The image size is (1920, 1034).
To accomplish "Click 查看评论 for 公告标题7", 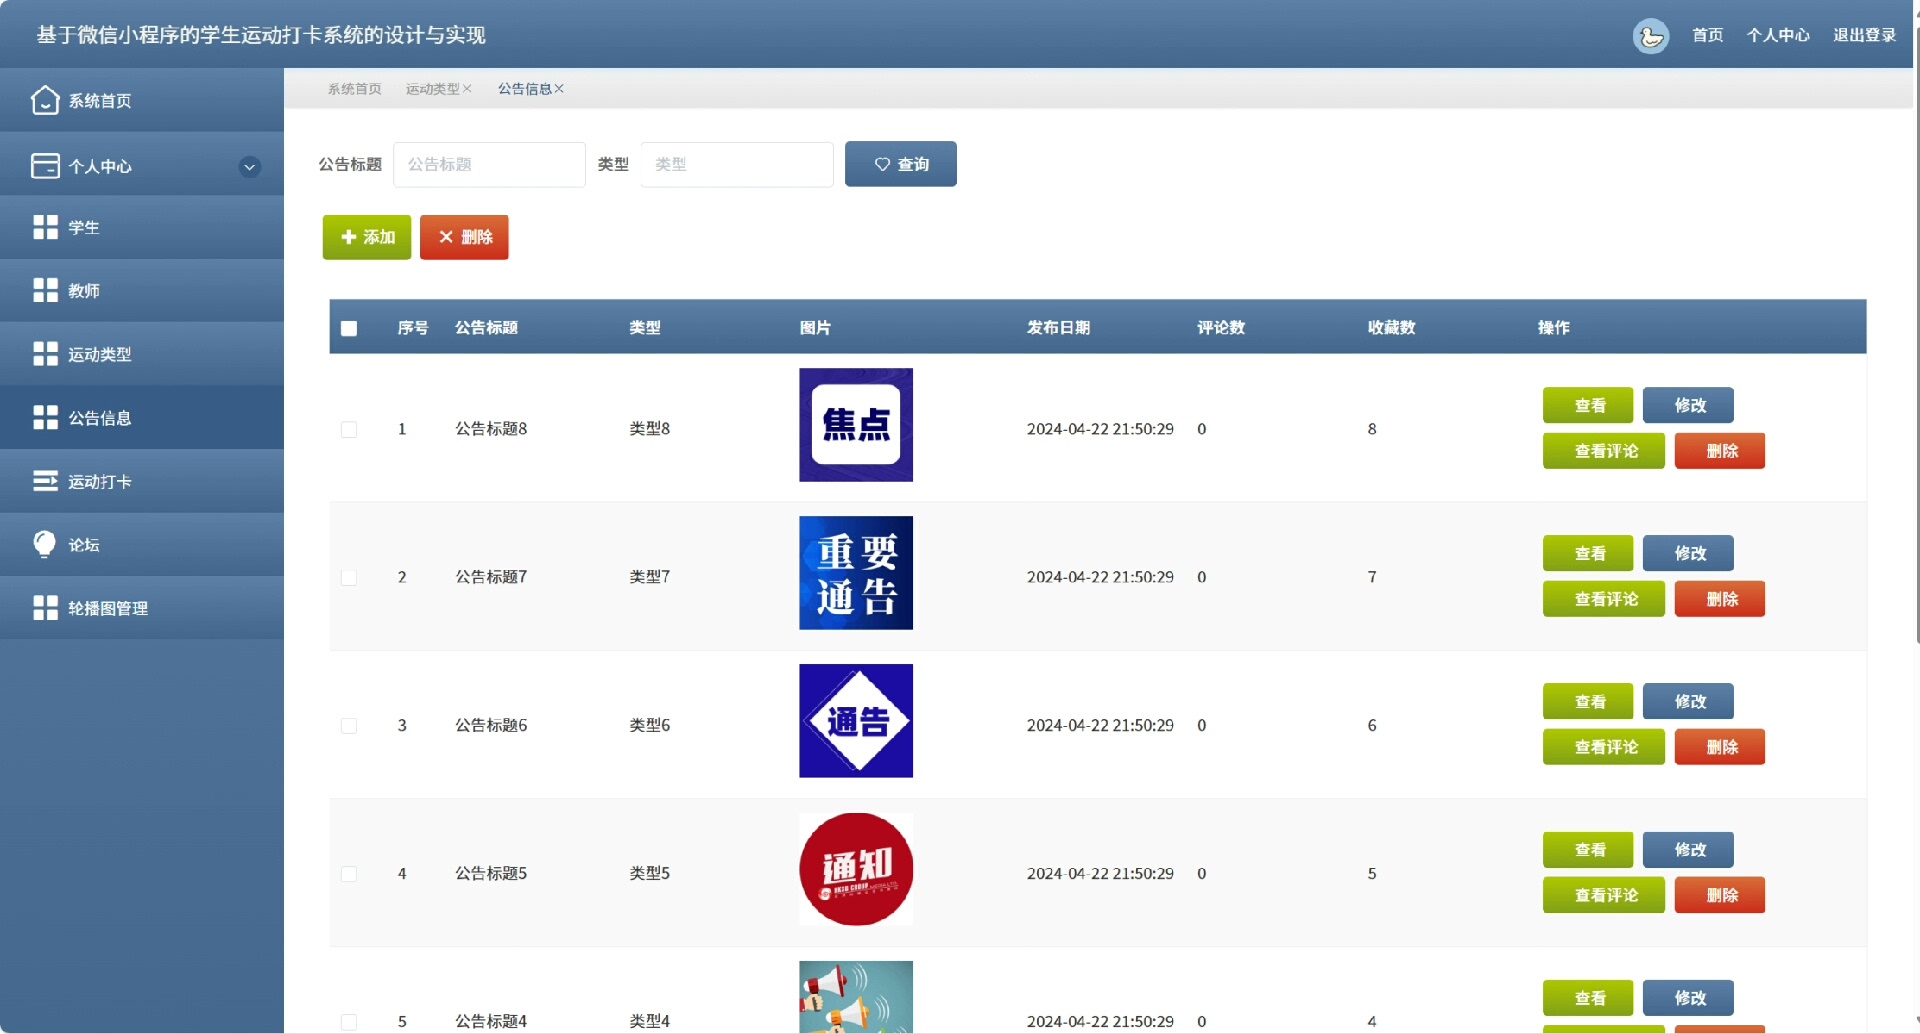I will 1603,599.
